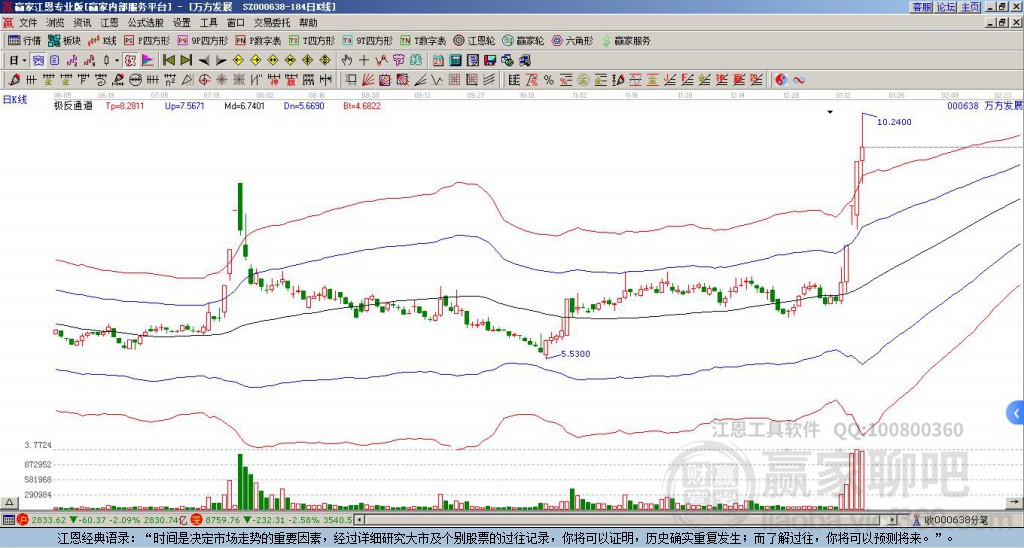Open the 公式选股 menu

(x=146, y=23)
